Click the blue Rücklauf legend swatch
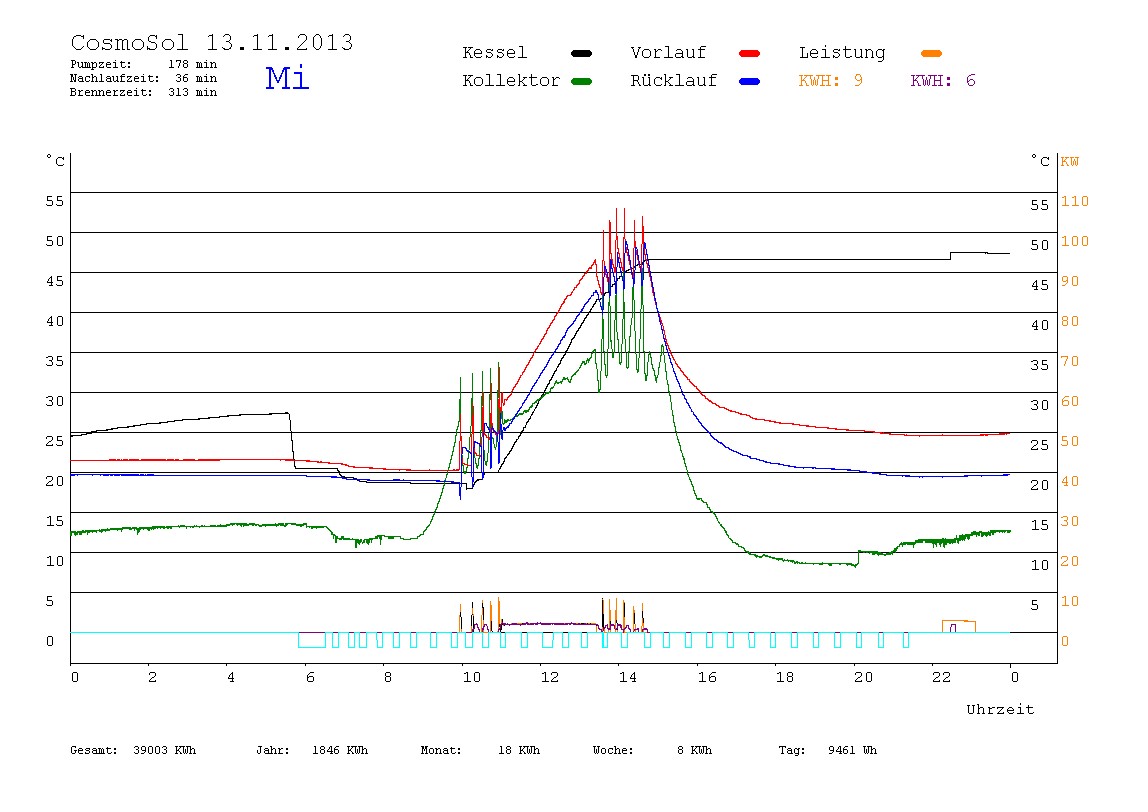This screenshot has width=1148, height=812. pyautogui.click(x=750, y=81)
